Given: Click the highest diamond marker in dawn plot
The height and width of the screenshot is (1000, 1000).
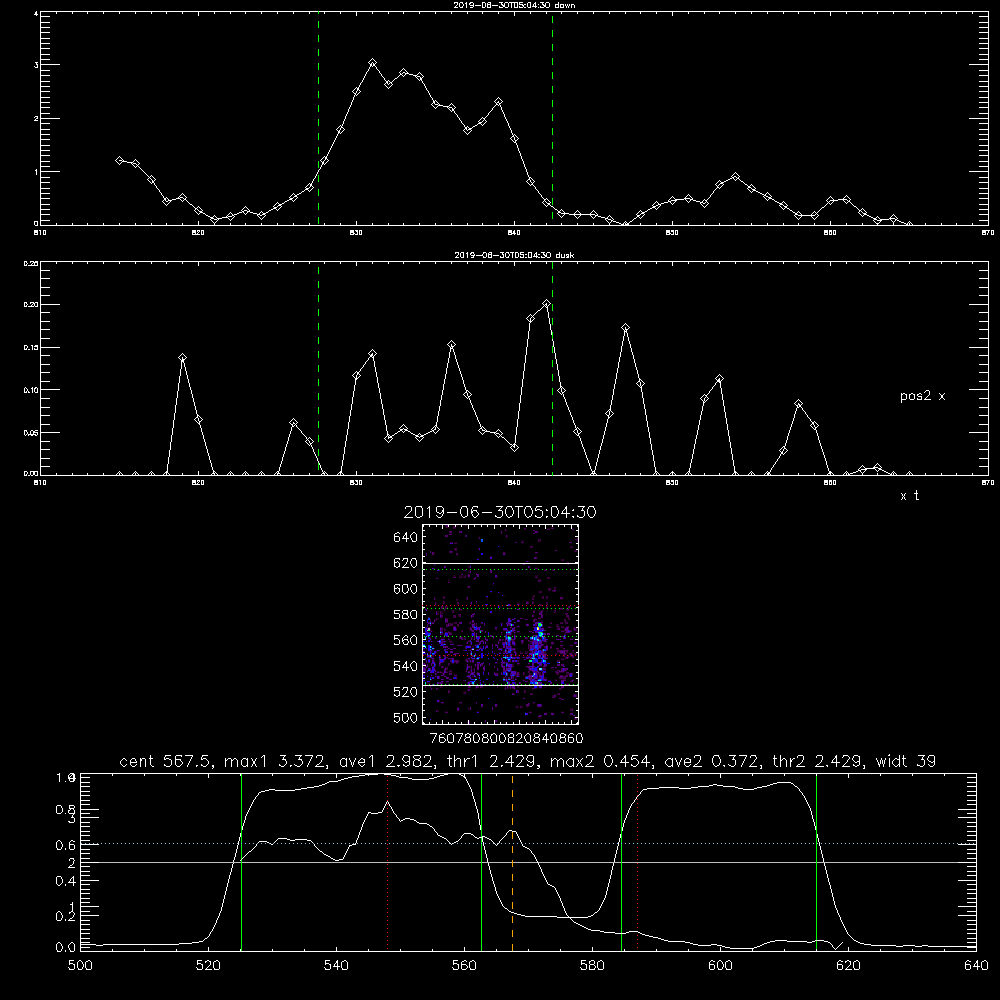Looking at the screenshot, I should tap(372, 62).
